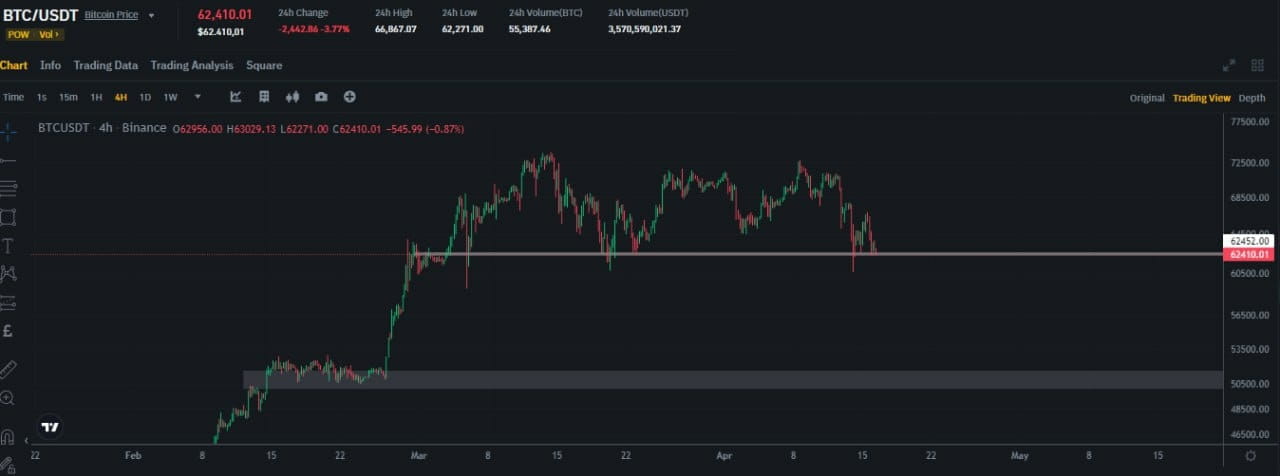
Task: Click the grid layout toolbar icon
Action: point(264,97)
